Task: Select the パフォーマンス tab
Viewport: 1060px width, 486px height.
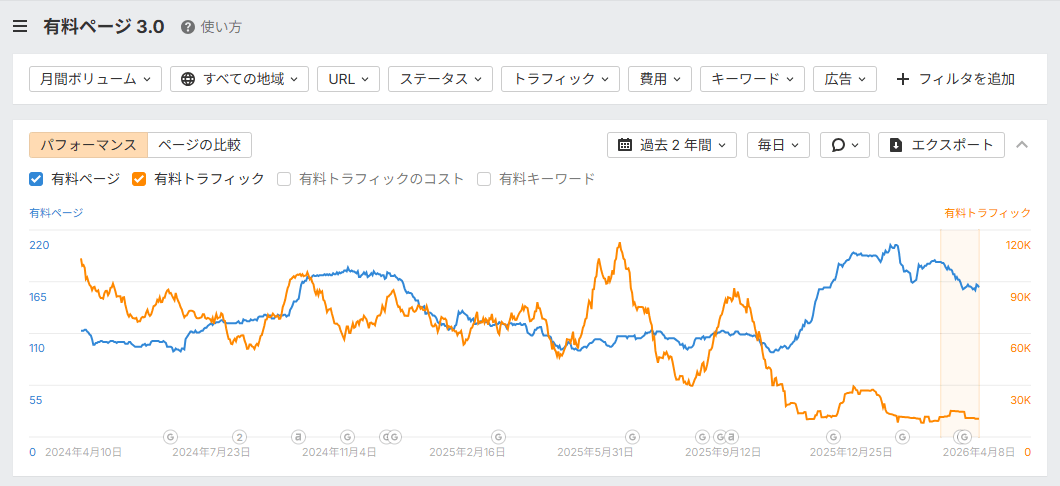Action: coord(88,145)
